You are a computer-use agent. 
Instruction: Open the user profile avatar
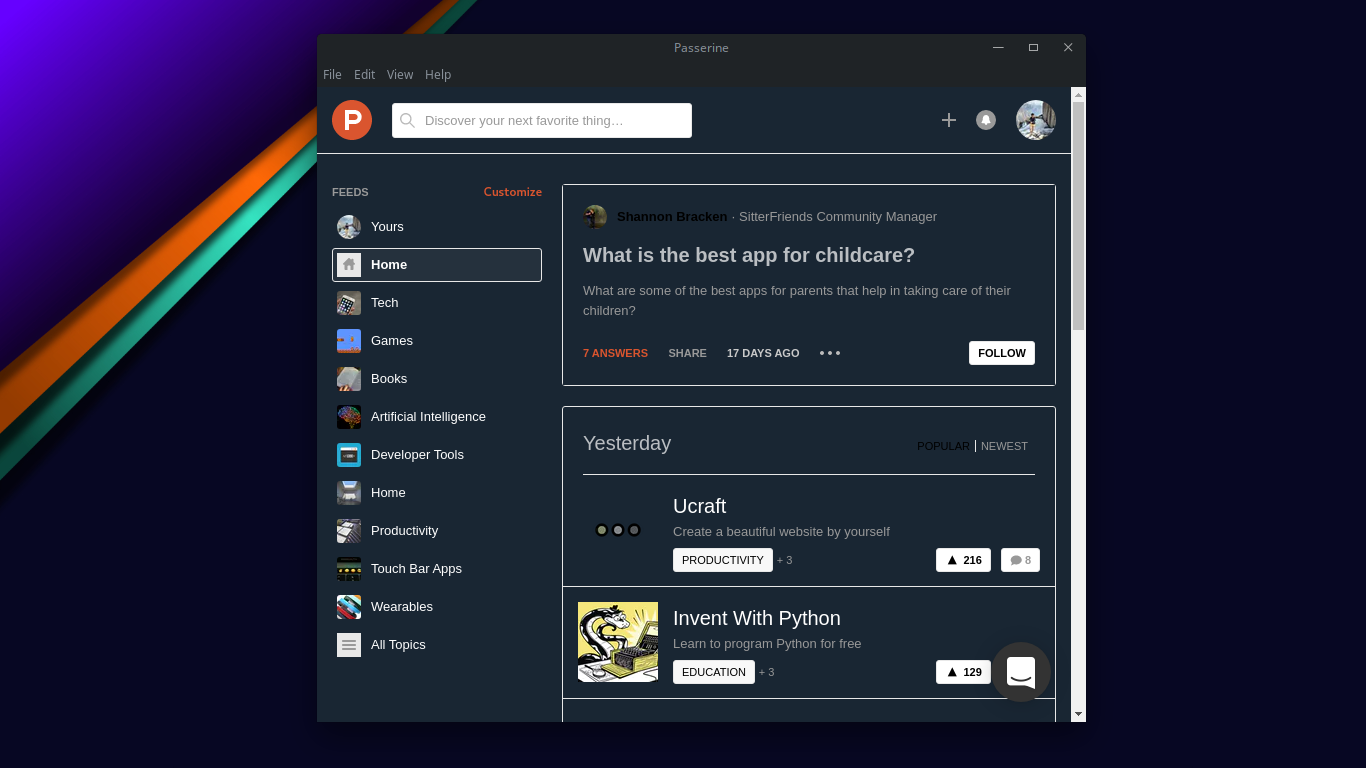click(1036, 120)
